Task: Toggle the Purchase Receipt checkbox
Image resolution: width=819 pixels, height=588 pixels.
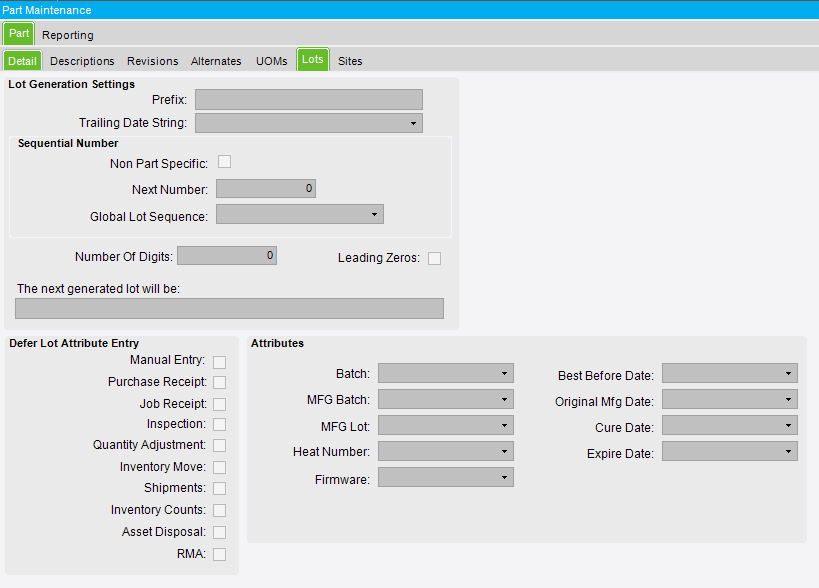Action: click(220, 383)
